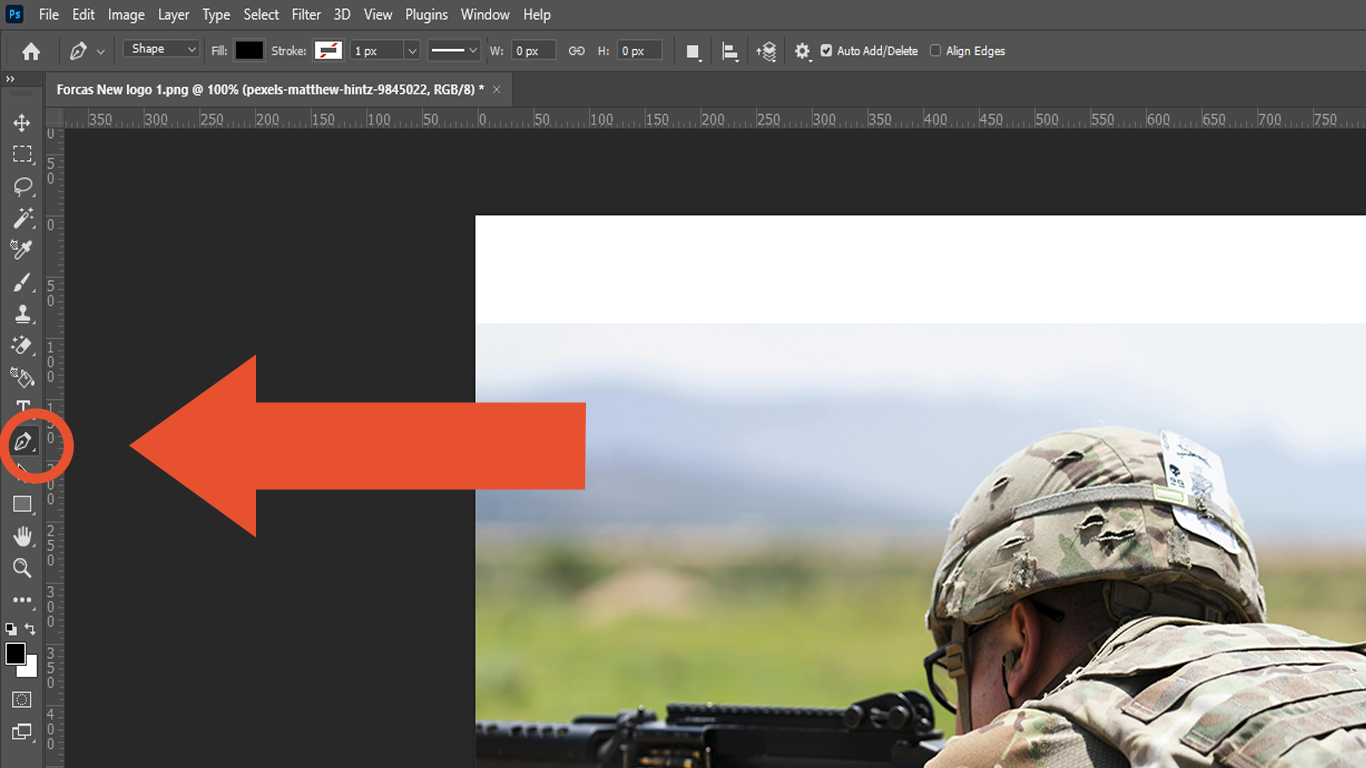Screen dimensions: 1366x768
Task: Switch to Forcas New logo 1.png tab
Action: coord(270,90)
